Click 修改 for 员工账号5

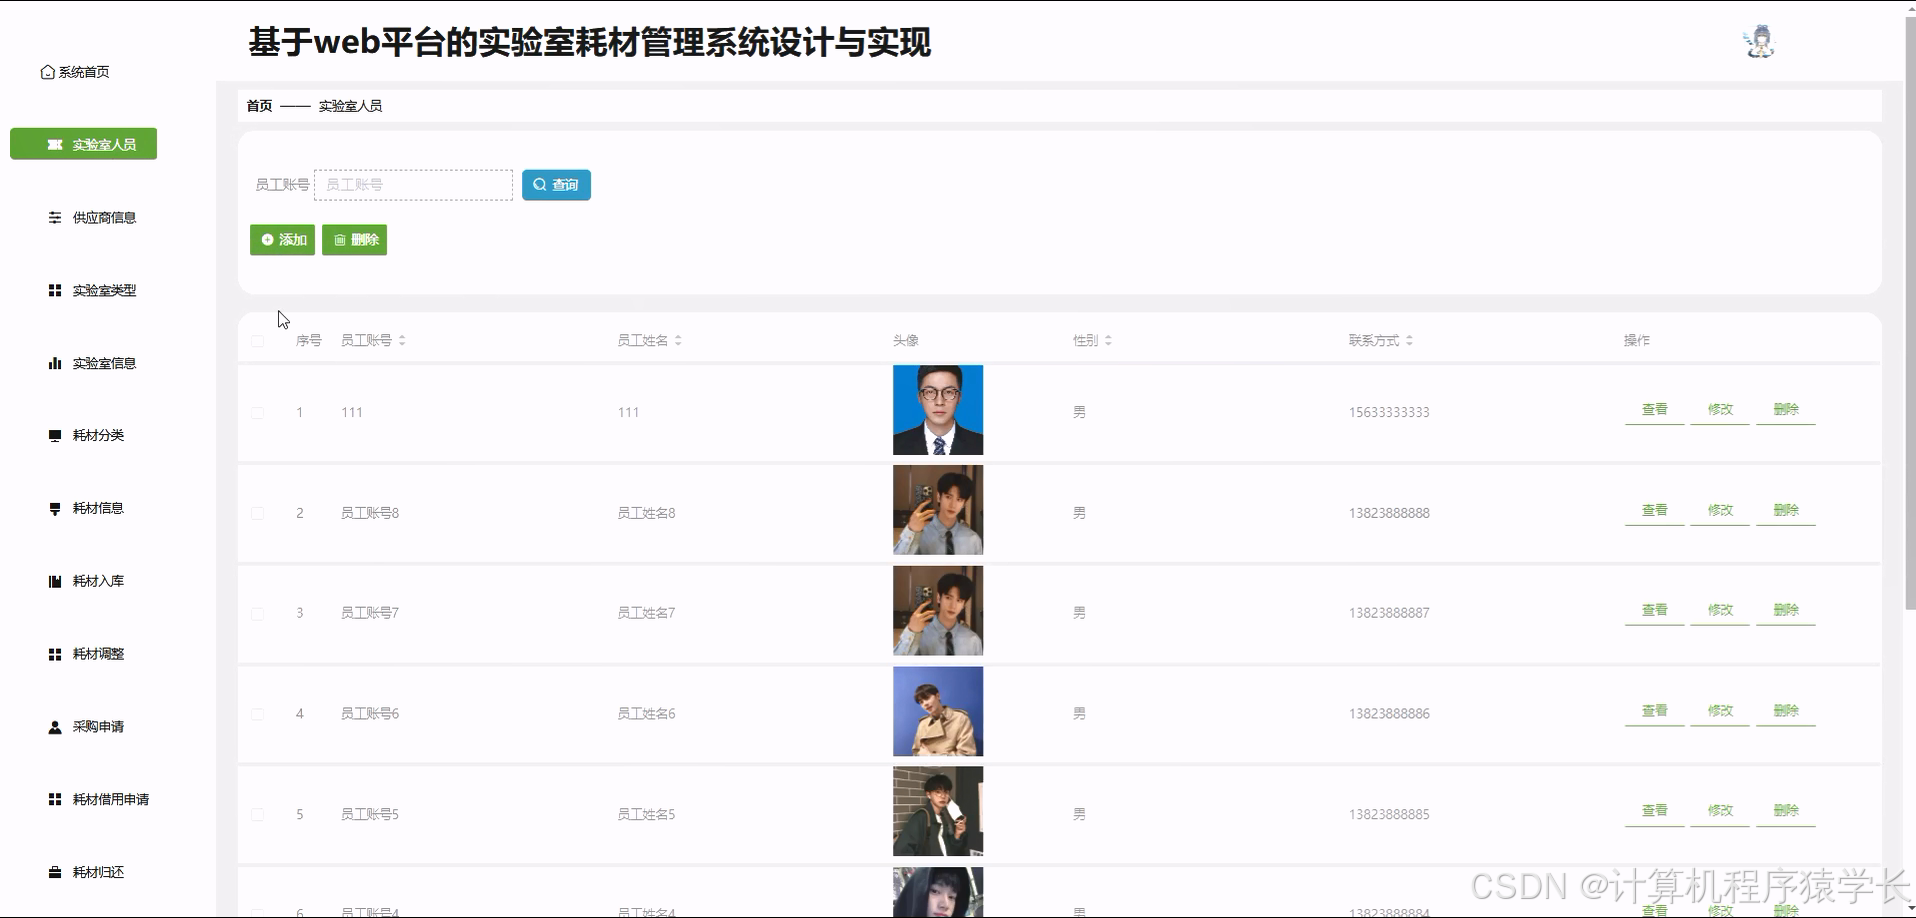[x=1720, y=811]
